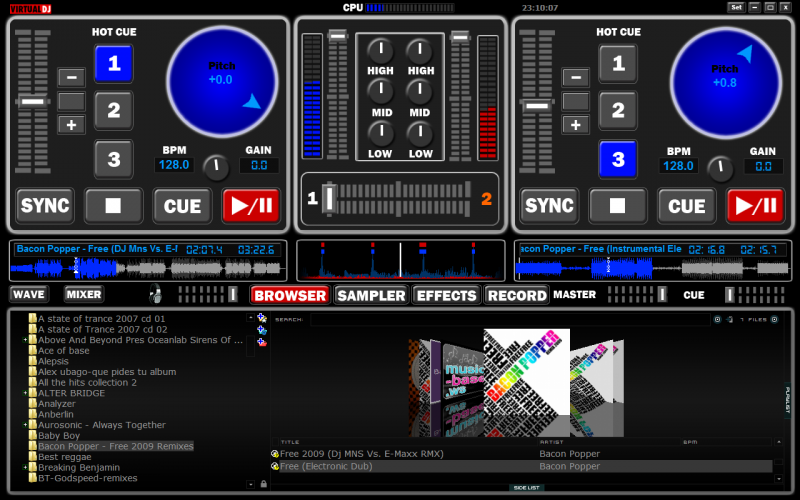This screenshot has width=800, height=500.
Task: Click track icon beside Free 2009 RMX
Action: [x=274, y=454]
